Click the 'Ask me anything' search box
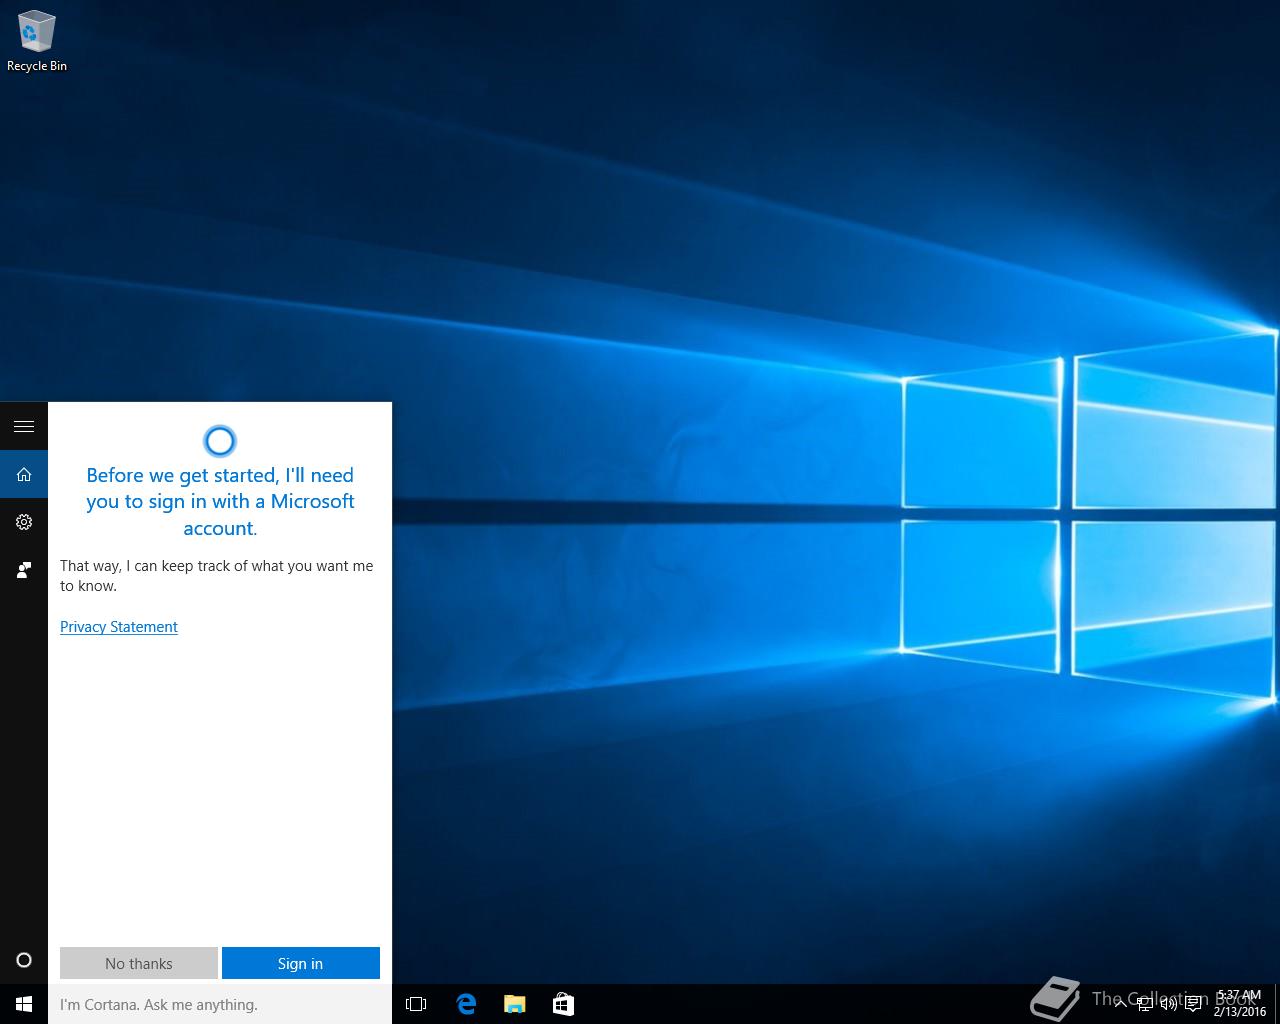1280x1024 pixels. (x=220, y=1004)
